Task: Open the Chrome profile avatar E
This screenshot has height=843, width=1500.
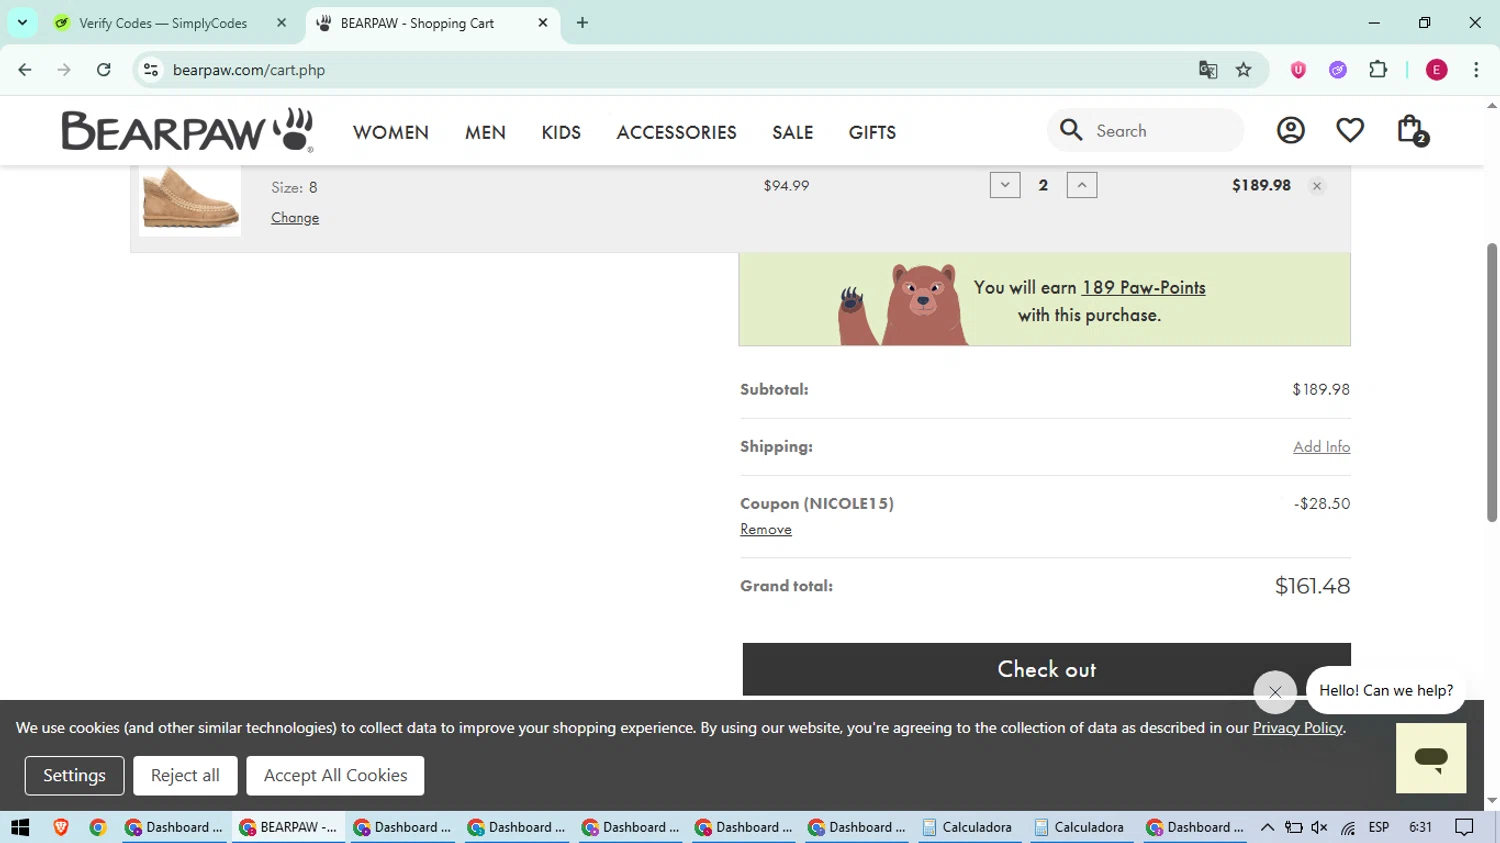Action: [x=1436, y=70]
